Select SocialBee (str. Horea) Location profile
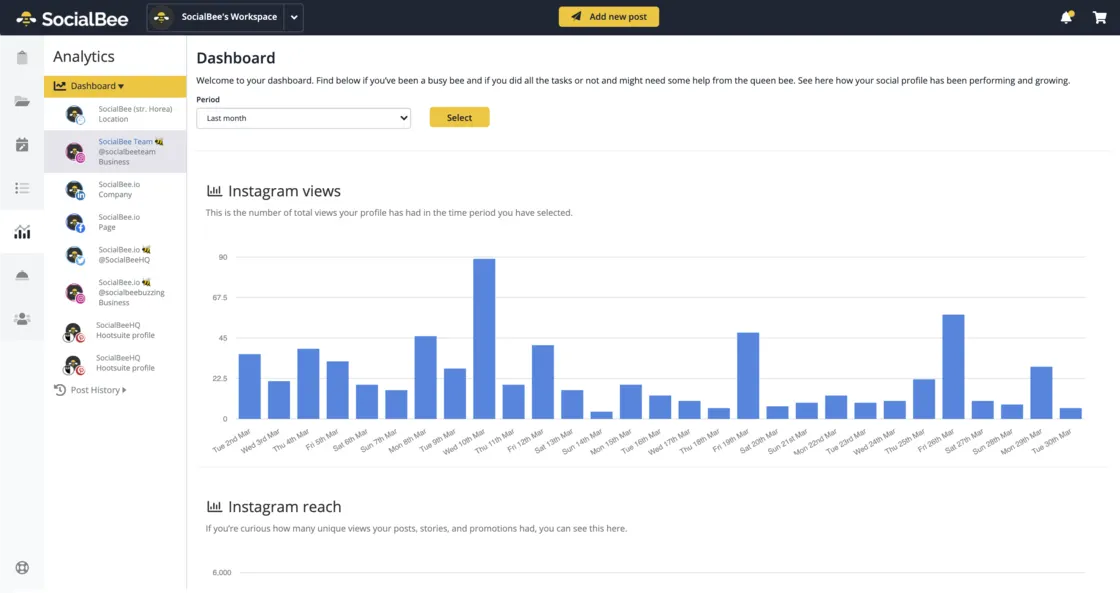The width and height of the screenshot is (1120, 593). pyautogui.click(x=115, y=114)
